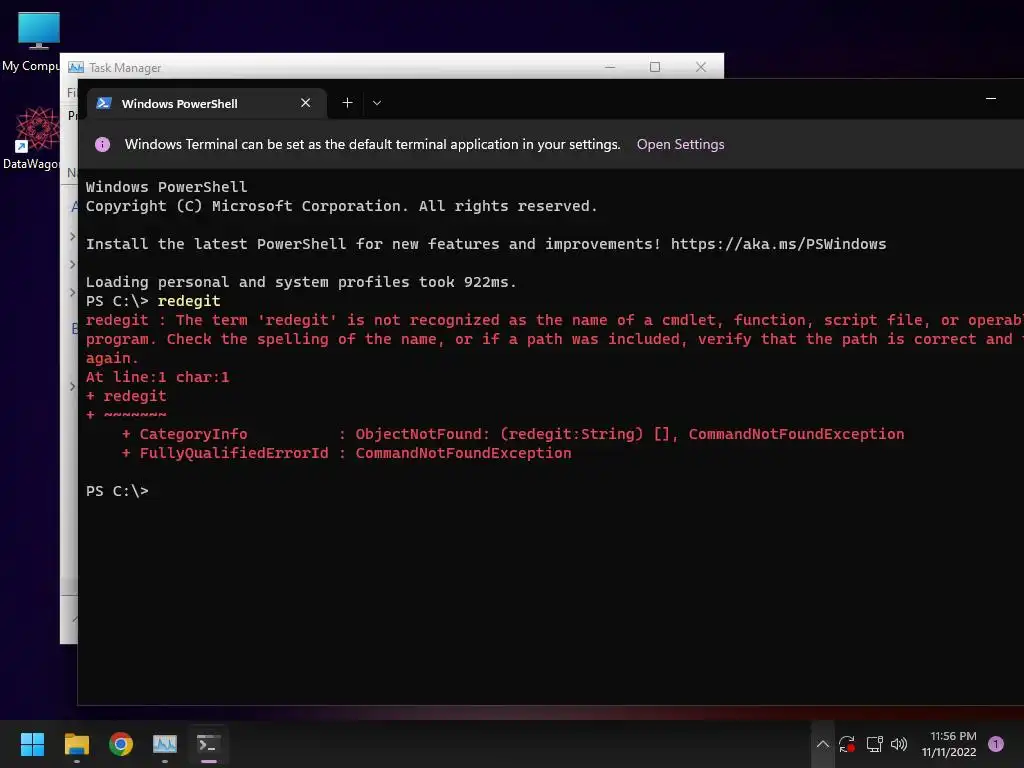
Task: Minimize the Windows Terminal window
Action: click(x=991, y=99)
